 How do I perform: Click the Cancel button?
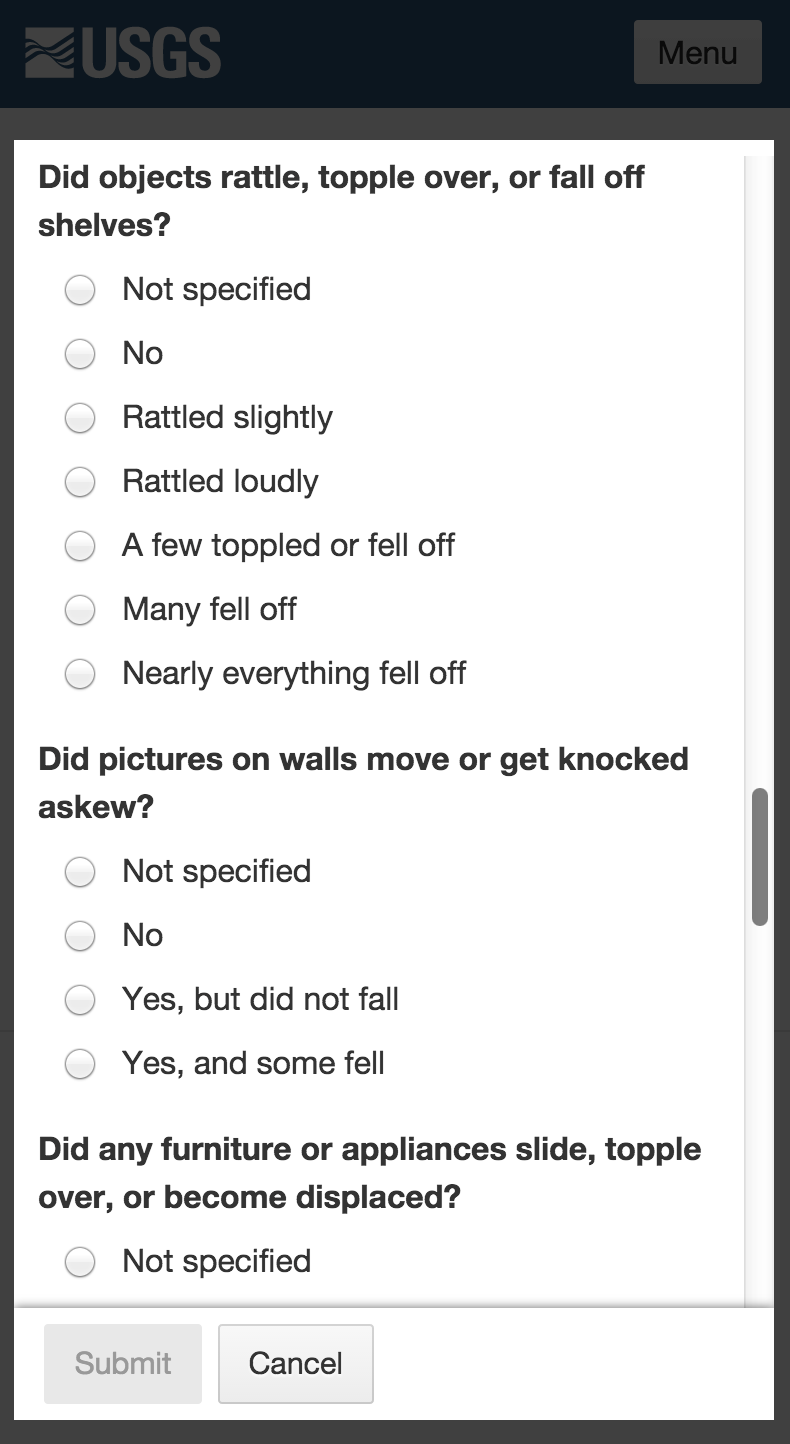pyautogui.click(x=295, y=1363)
